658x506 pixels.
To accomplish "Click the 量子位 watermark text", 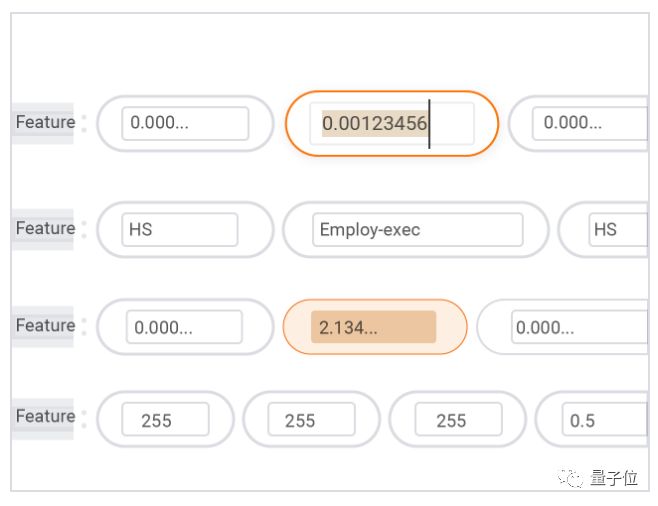I will click(613, 478).
